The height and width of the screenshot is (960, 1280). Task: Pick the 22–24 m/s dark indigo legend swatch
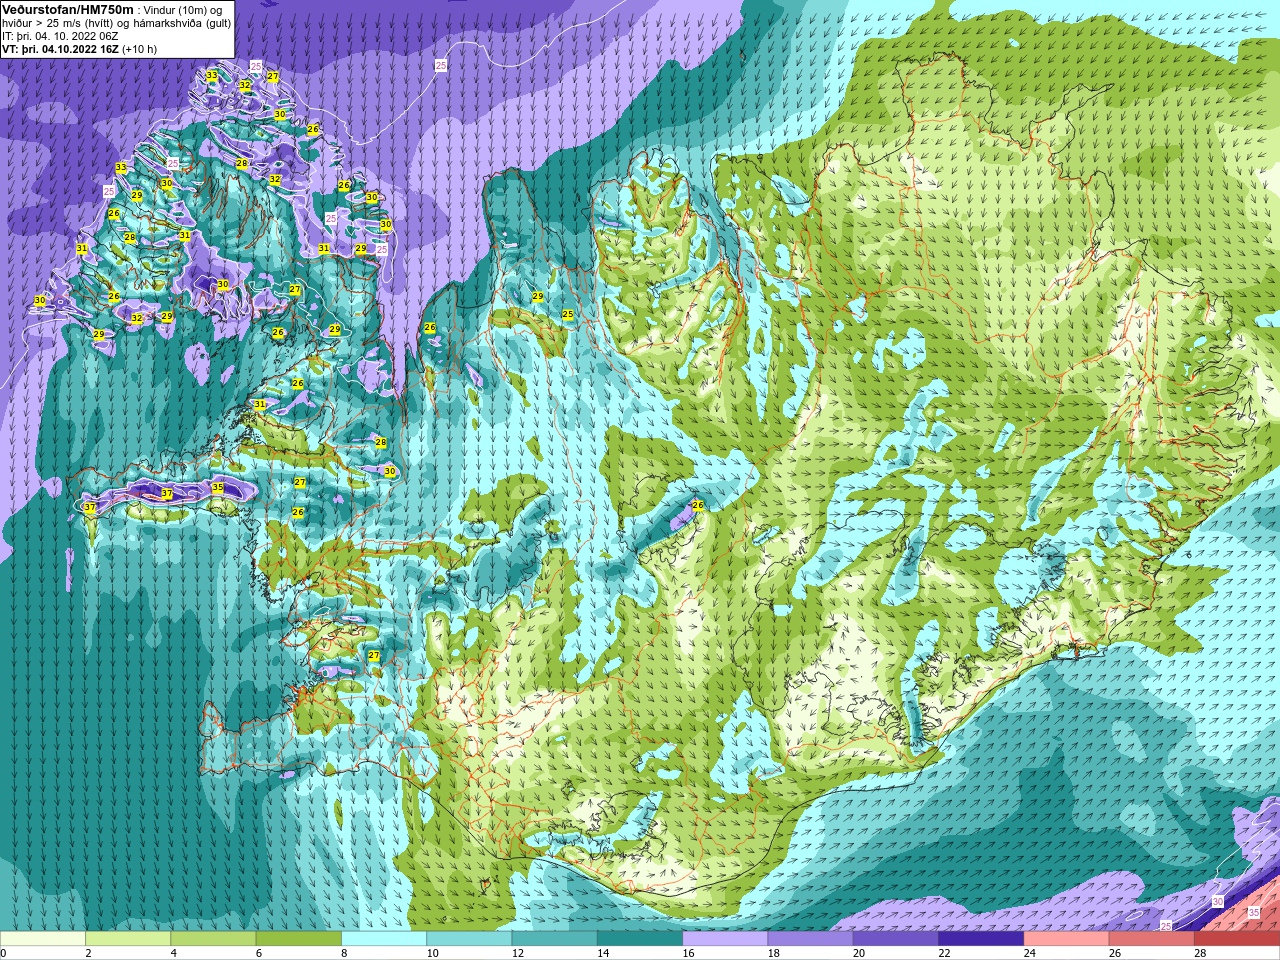[981, 939]
